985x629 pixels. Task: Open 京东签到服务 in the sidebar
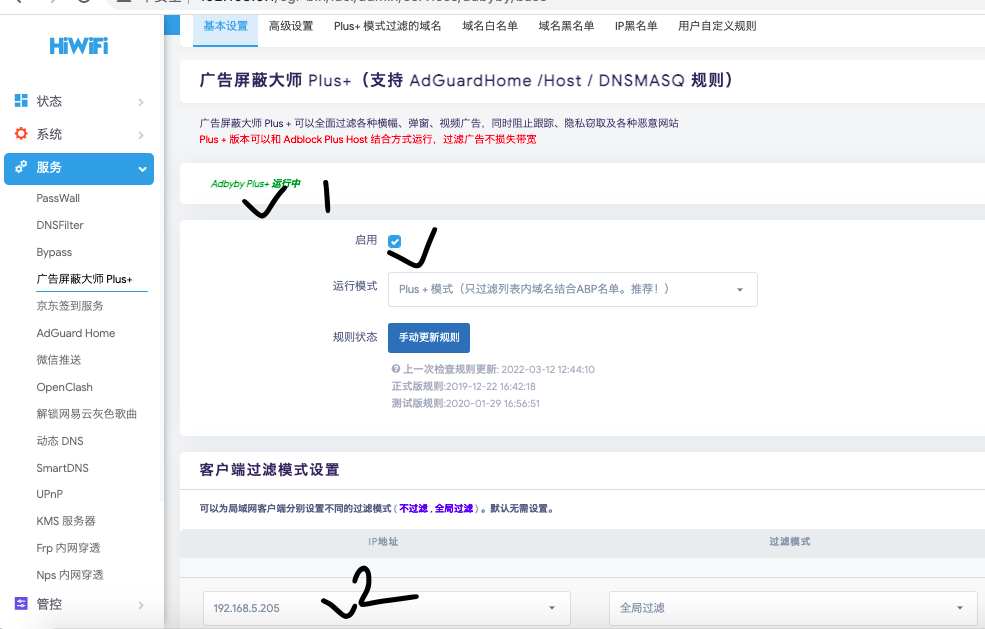tap(70, 306)
